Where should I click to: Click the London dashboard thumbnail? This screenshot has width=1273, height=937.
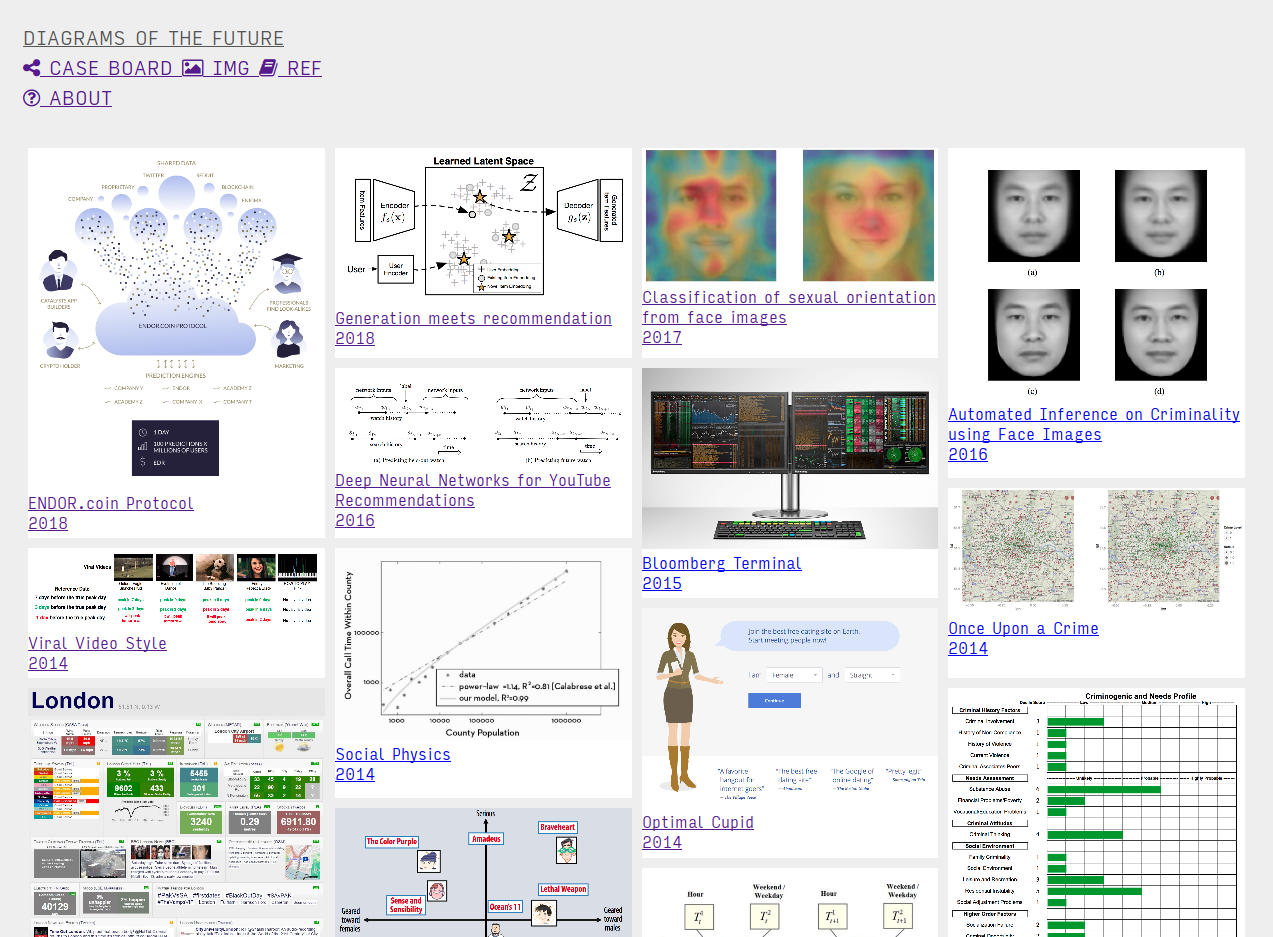point(176,810)
